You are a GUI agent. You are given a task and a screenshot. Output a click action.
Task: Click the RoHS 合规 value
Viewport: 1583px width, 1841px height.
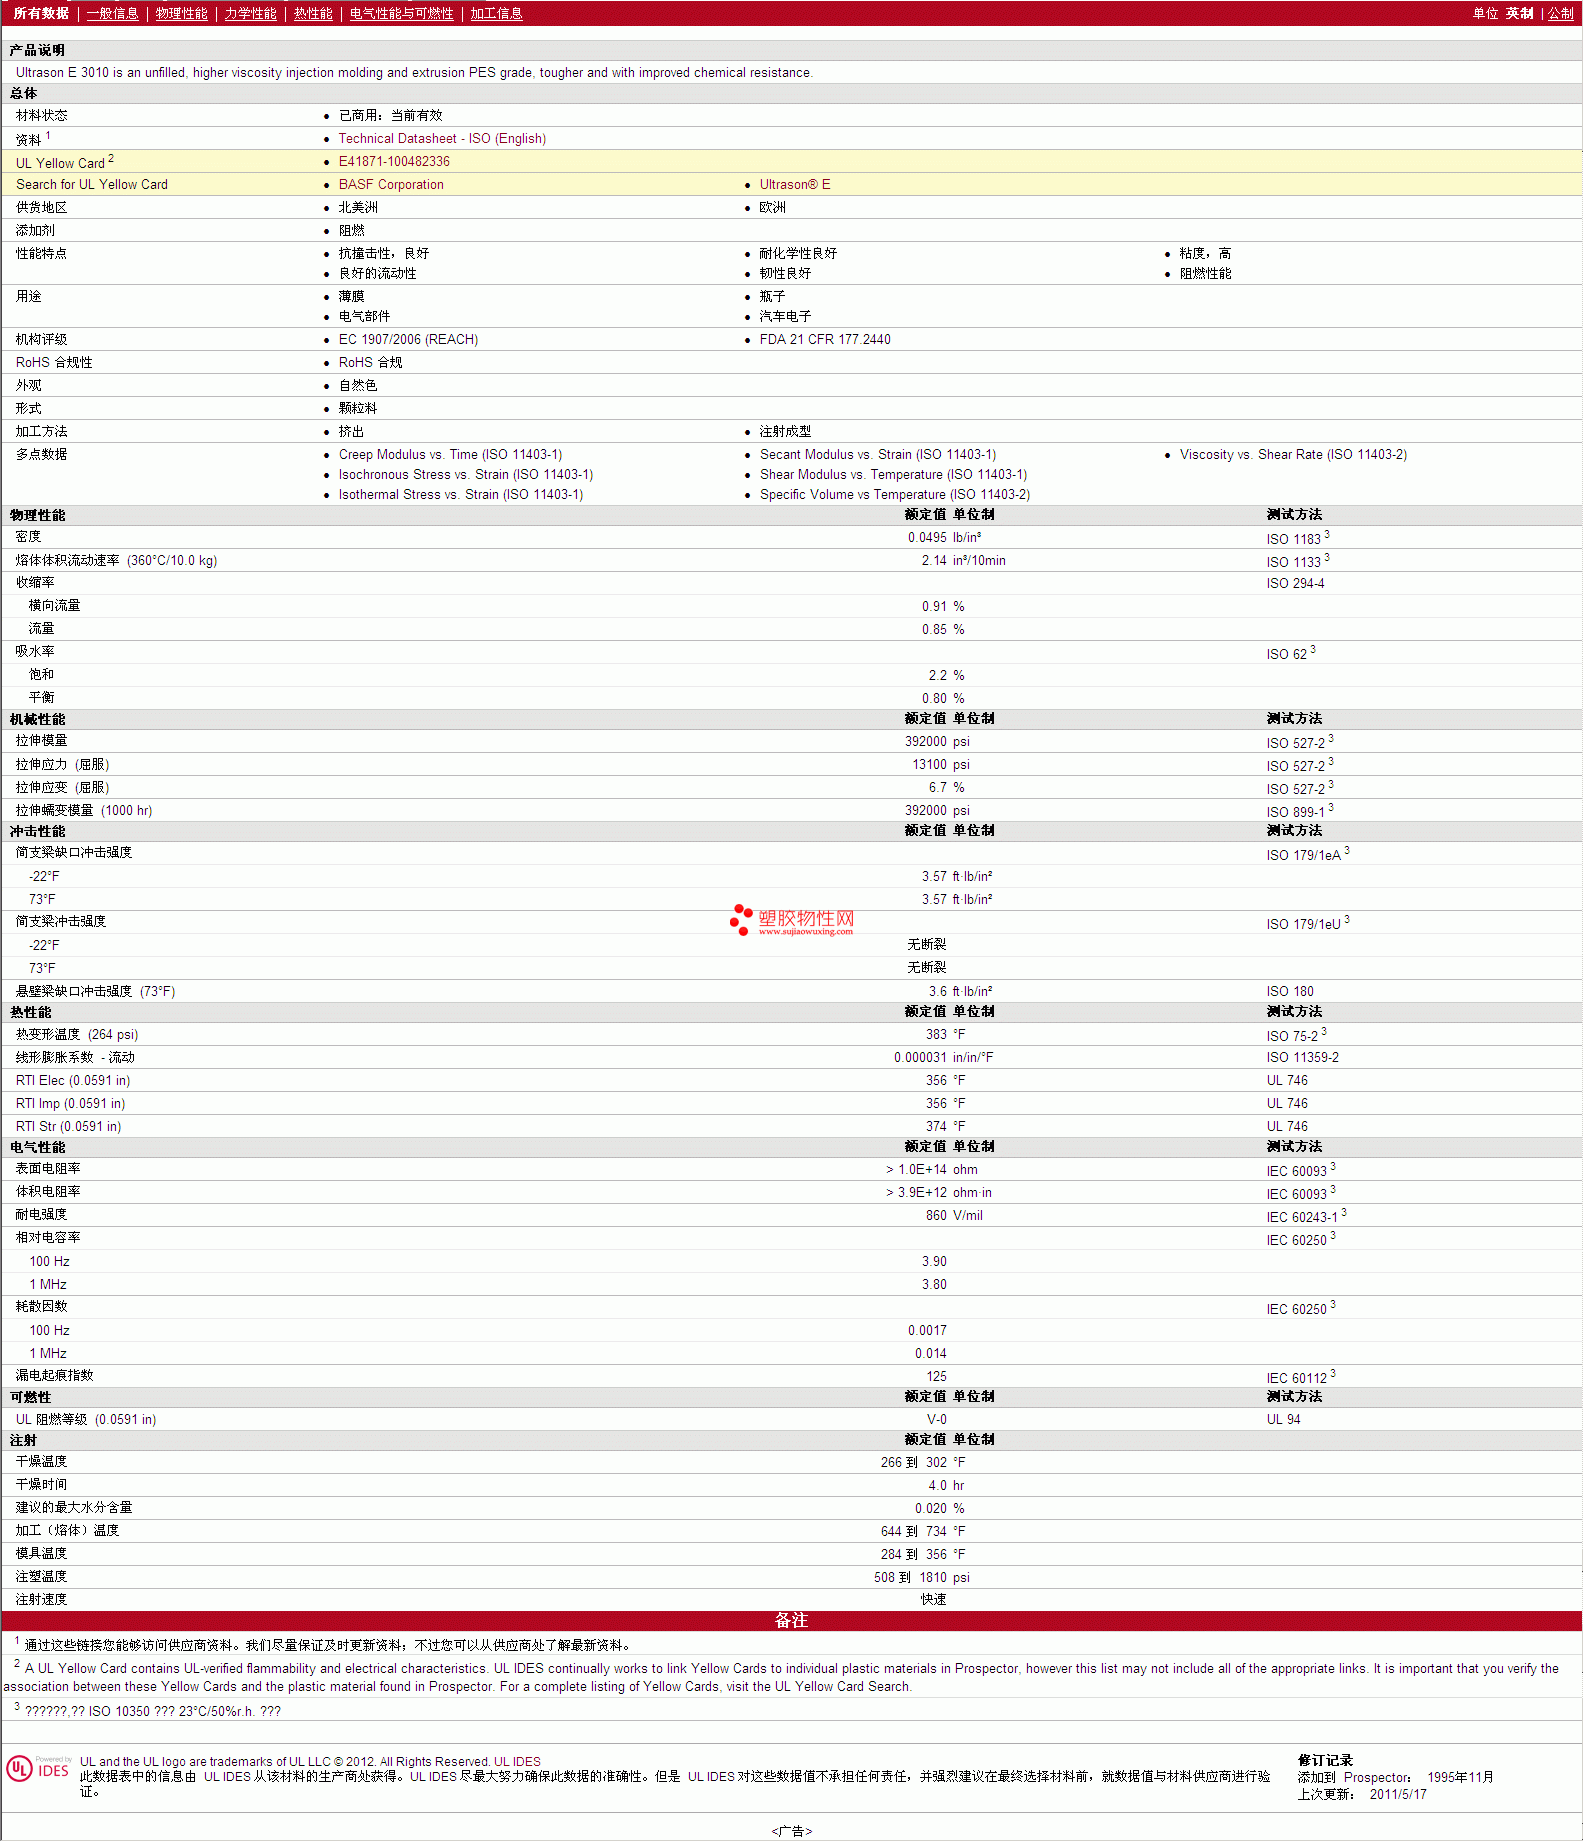(370, 362)
